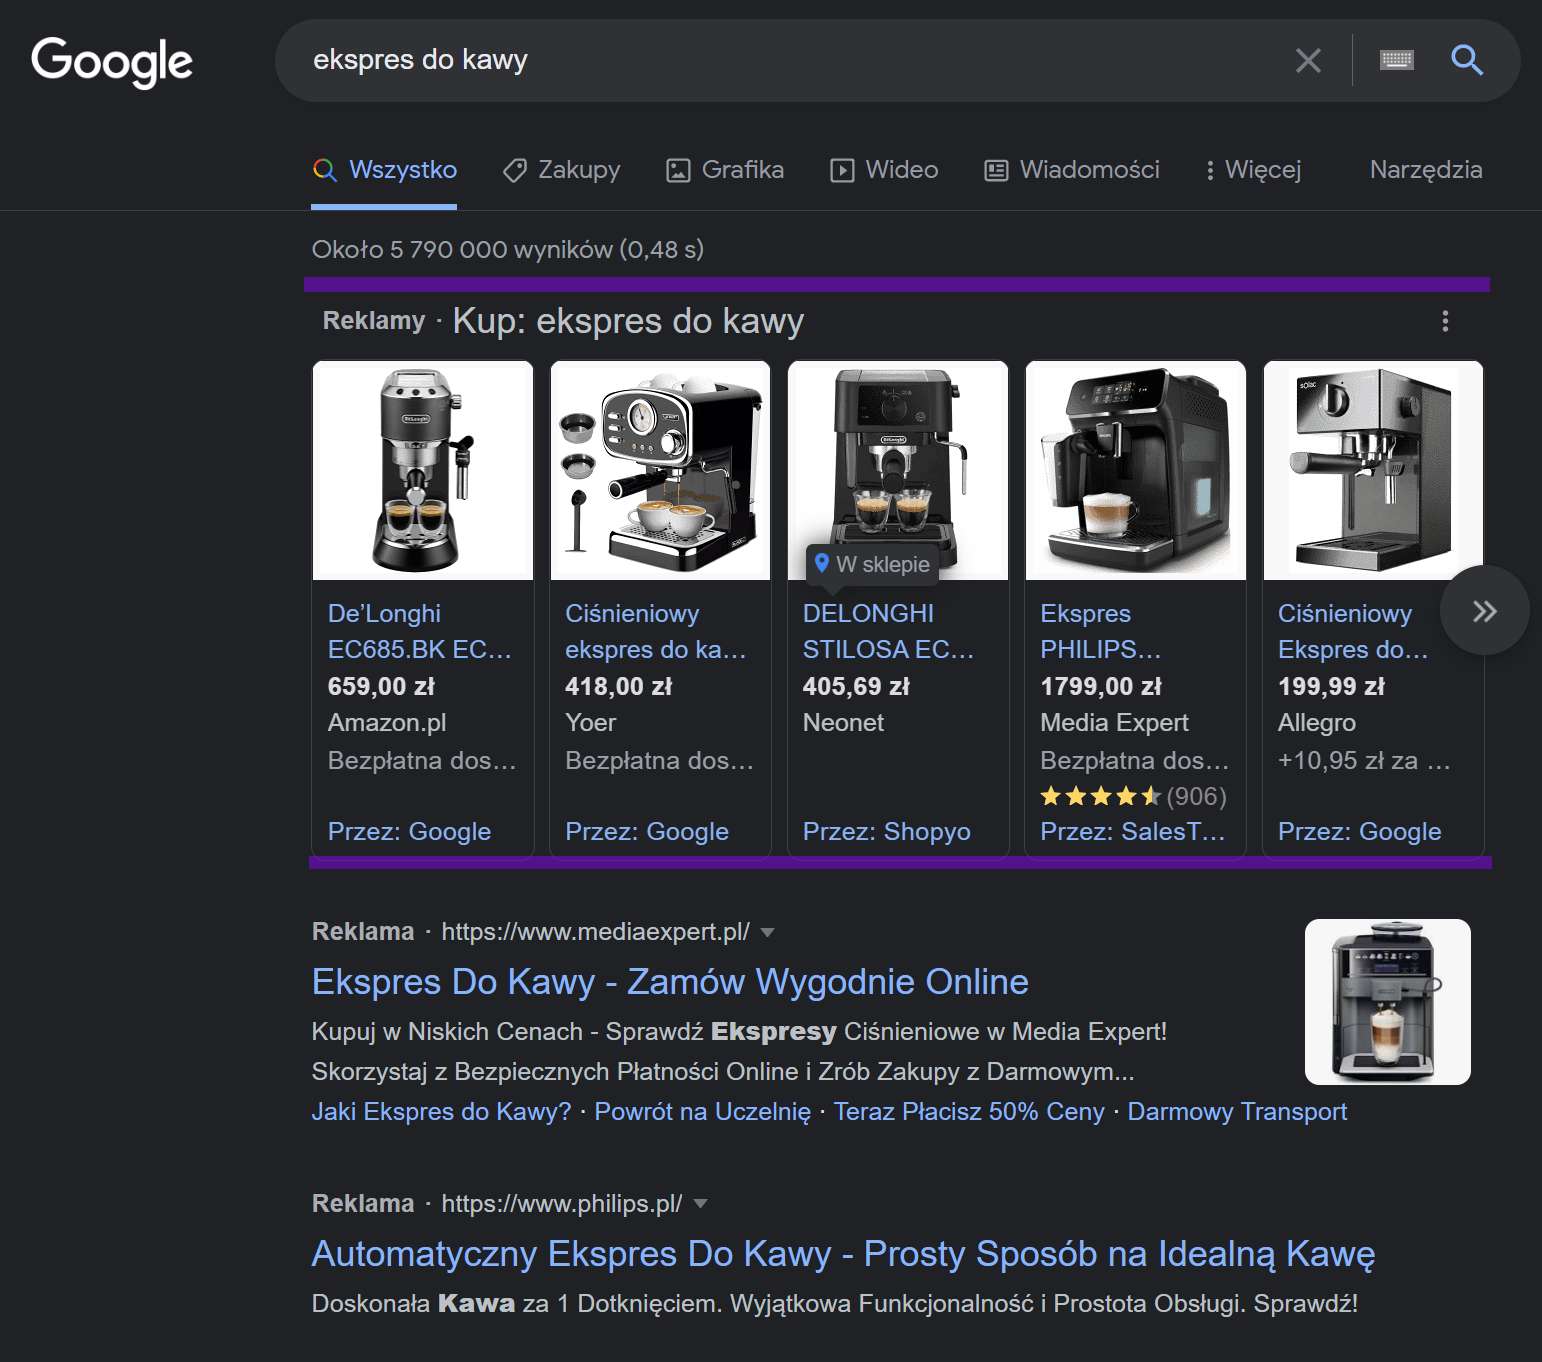Click Przez: Shopyo link
Screen dimensions: 1542x1362
click(x=886, y=832)
